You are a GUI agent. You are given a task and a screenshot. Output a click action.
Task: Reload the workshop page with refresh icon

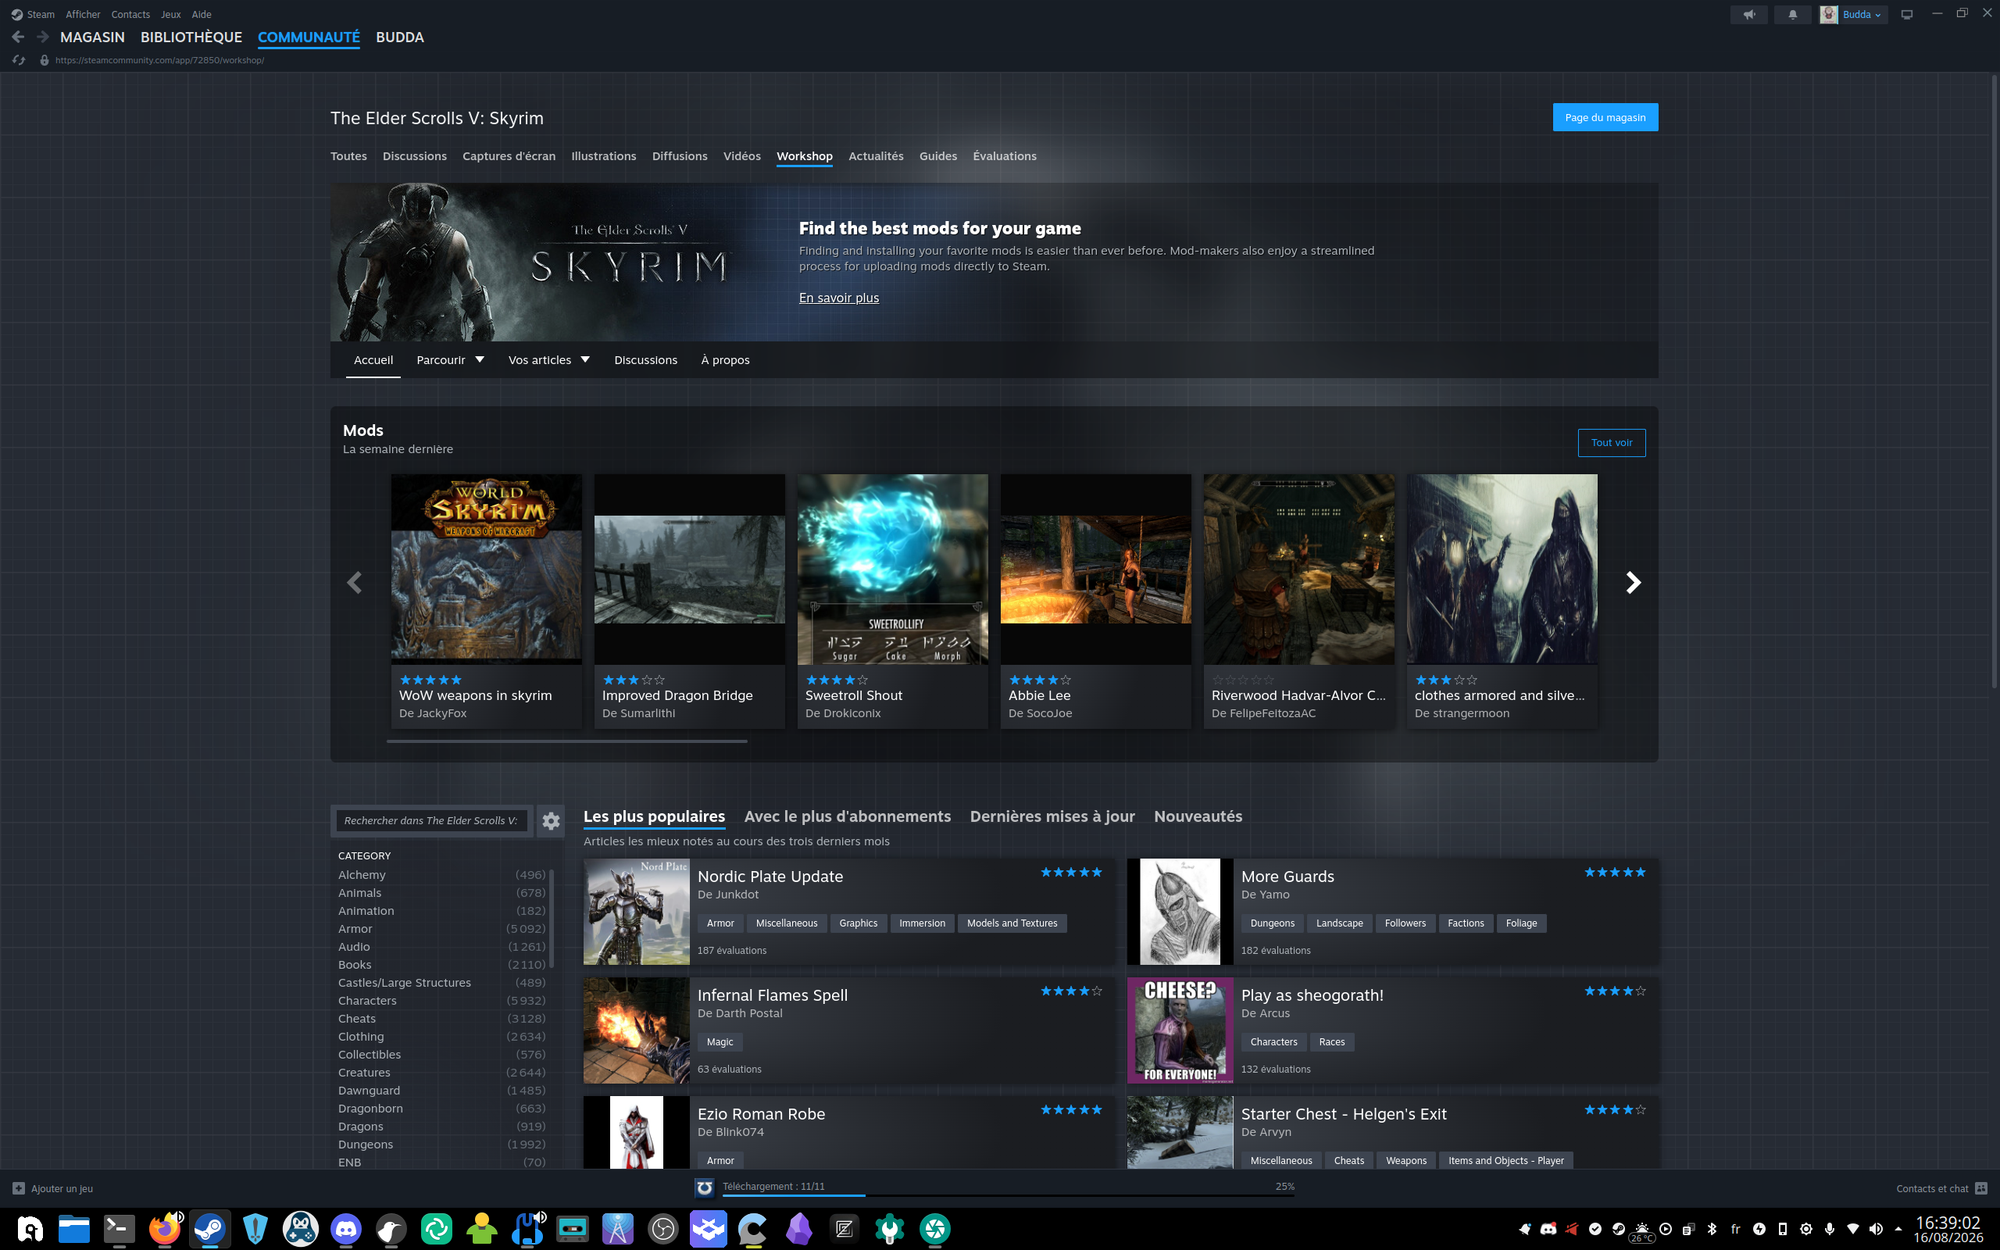click(x=18, y=60)
